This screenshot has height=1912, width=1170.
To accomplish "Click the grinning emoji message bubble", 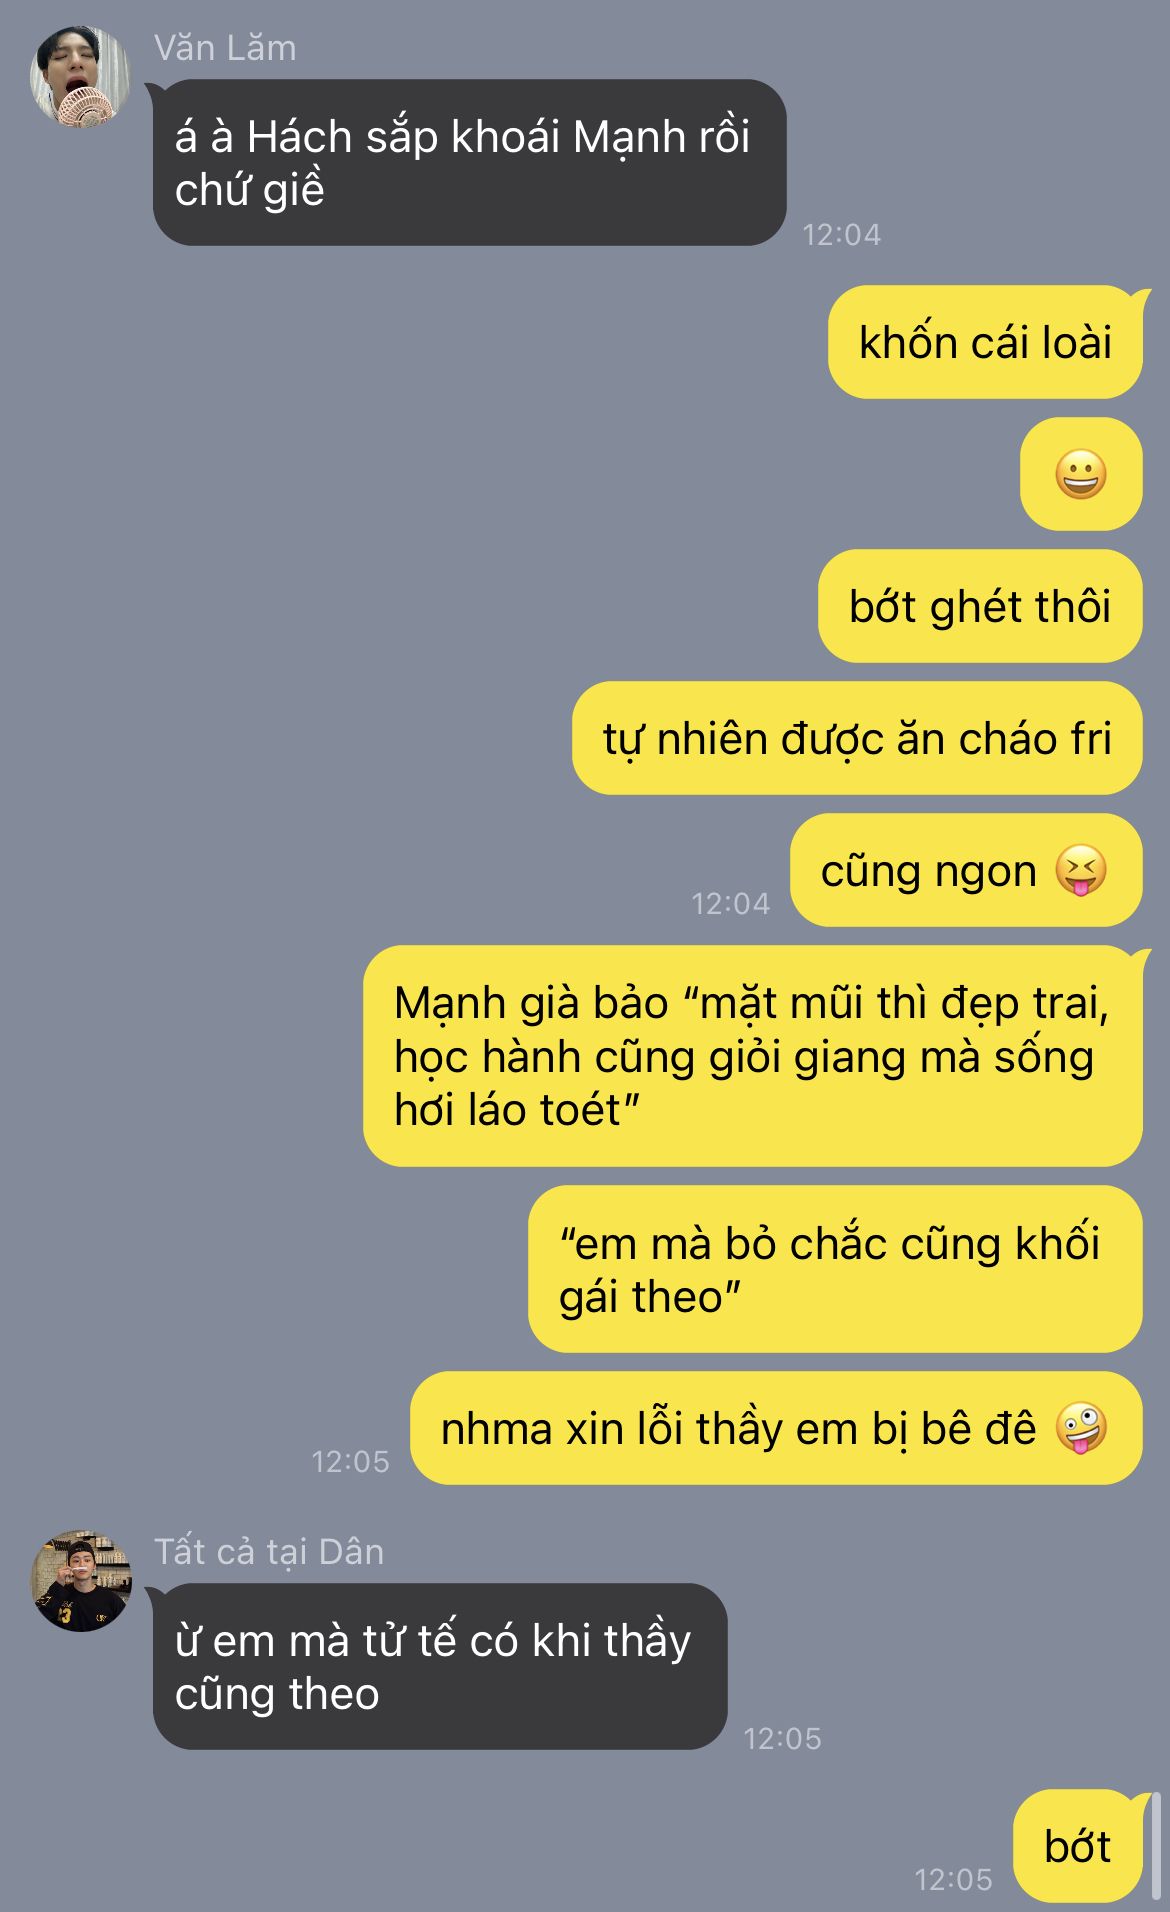I will (x=1081, y=474).
